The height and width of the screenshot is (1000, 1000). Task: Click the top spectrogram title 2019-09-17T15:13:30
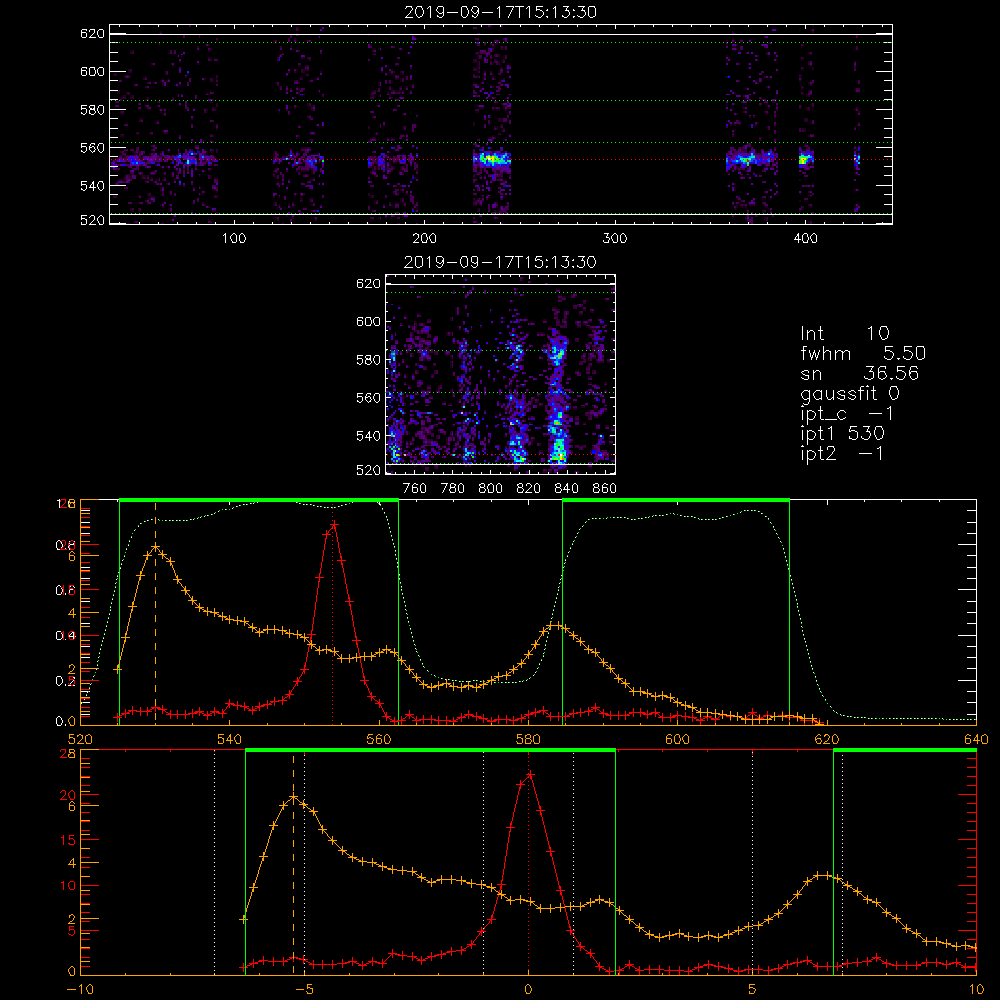pyautogui.click(x=500, y=12)
